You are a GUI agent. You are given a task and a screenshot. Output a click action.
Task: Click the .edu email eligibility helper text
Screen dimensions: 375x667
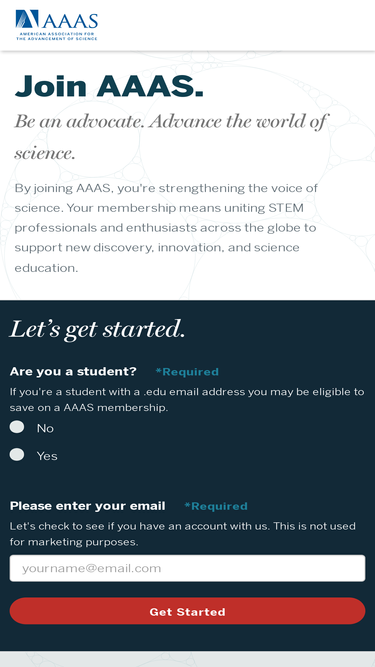click(x=187, y=399)
